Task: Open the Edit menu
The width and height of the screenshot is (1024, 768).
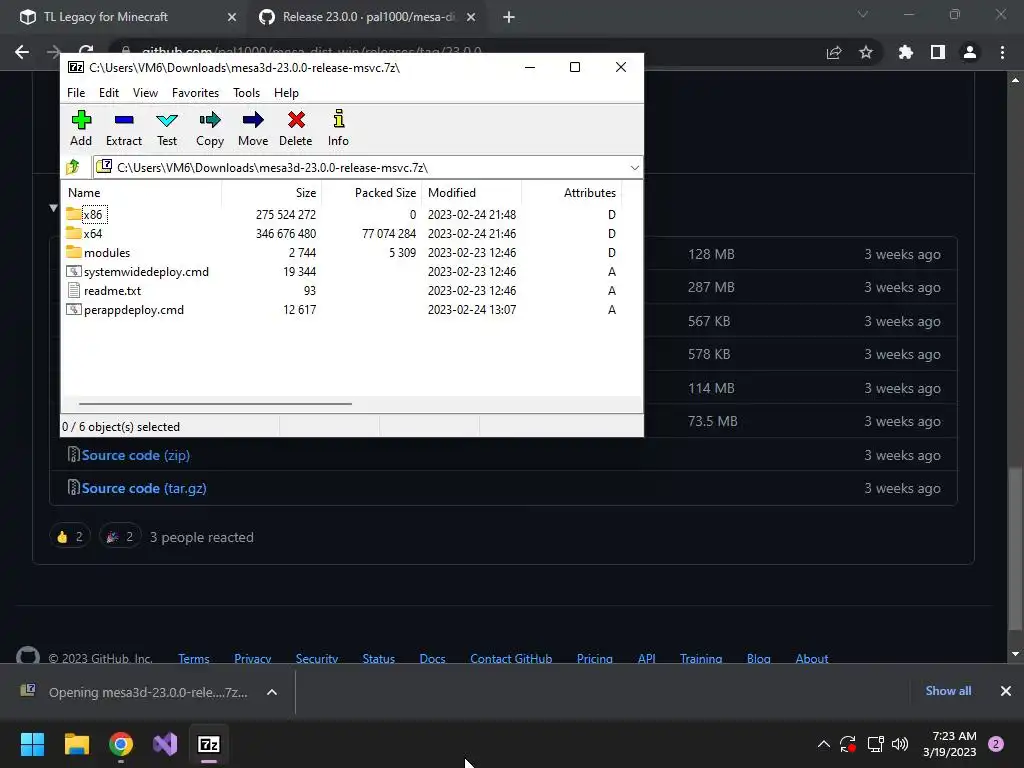Action: tap(108, 93)
